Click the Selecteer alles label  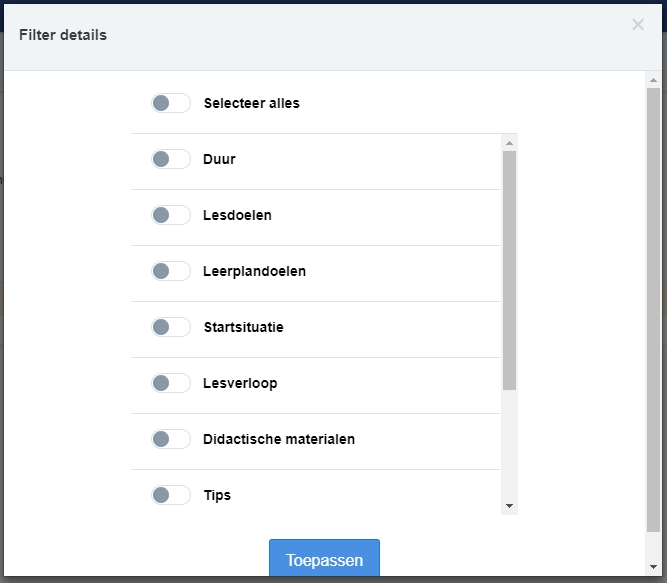pyautogui.click(x=251, y=103)
